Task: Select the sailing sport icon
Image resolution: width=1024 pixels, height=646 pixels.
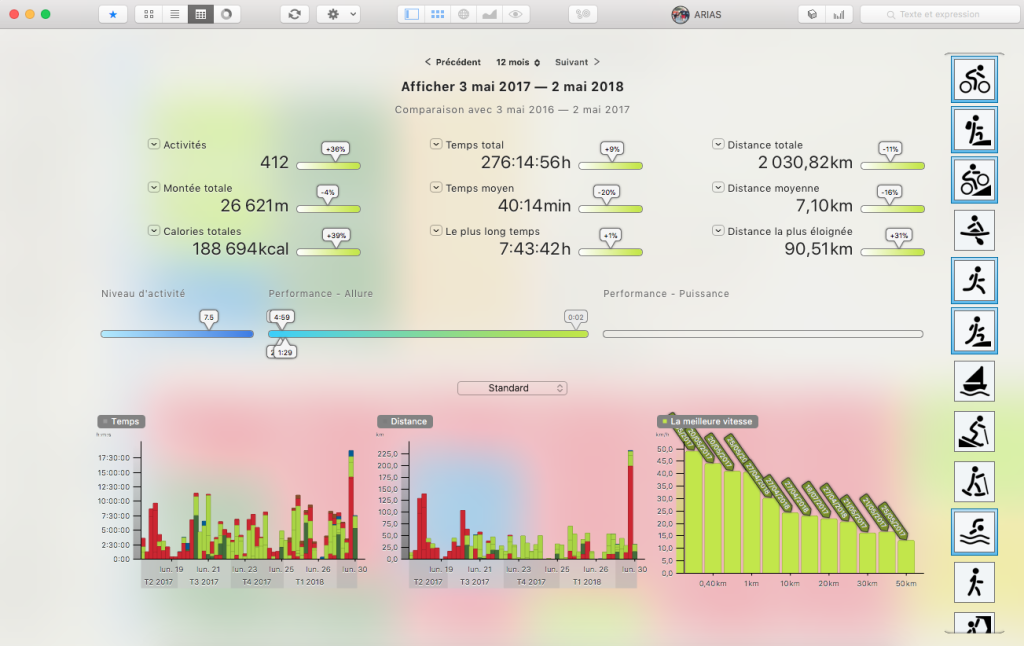Action: pyautogui.click(x=974, y=381)
